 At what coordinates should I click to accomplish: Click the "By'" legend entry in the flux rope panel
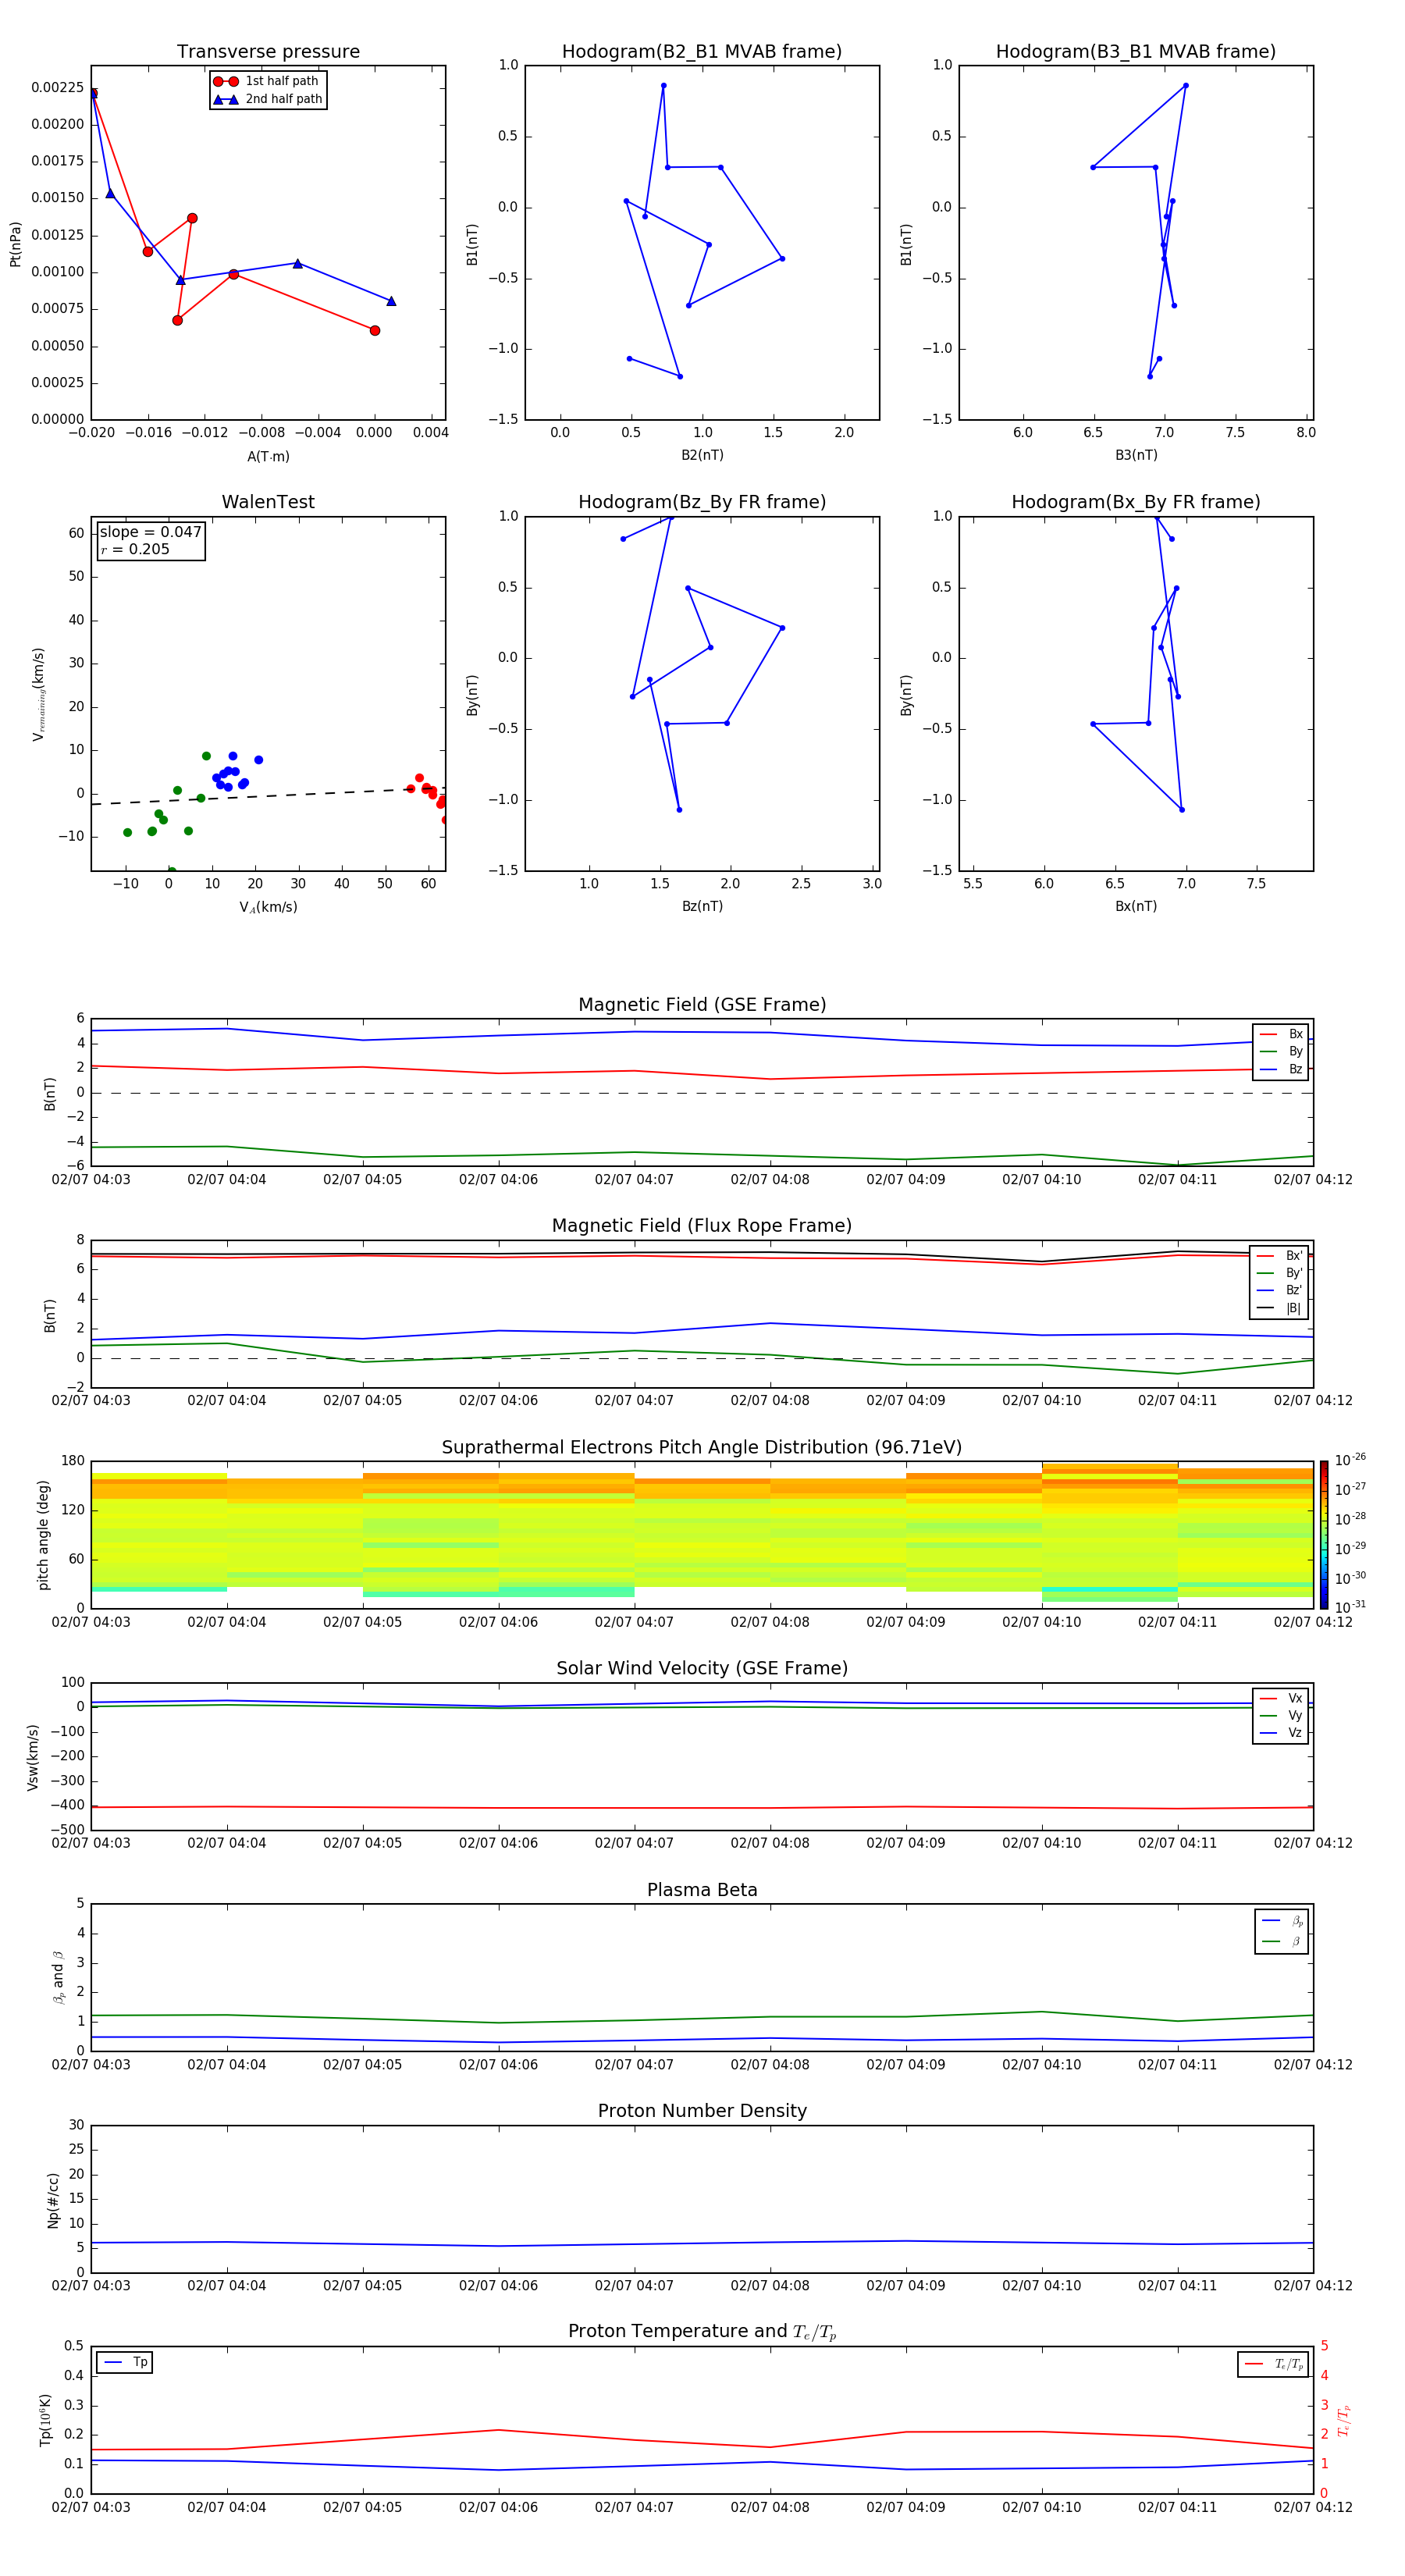pyautogui.click(x=1280, y=1273)
